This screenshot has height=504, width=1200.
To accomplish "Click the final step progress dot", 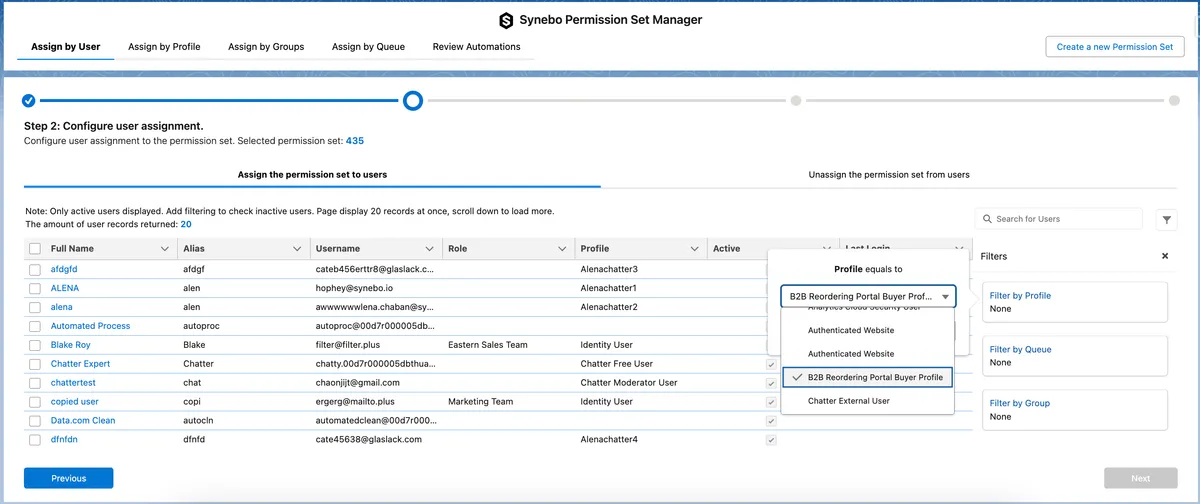I will click(1173, 100).
